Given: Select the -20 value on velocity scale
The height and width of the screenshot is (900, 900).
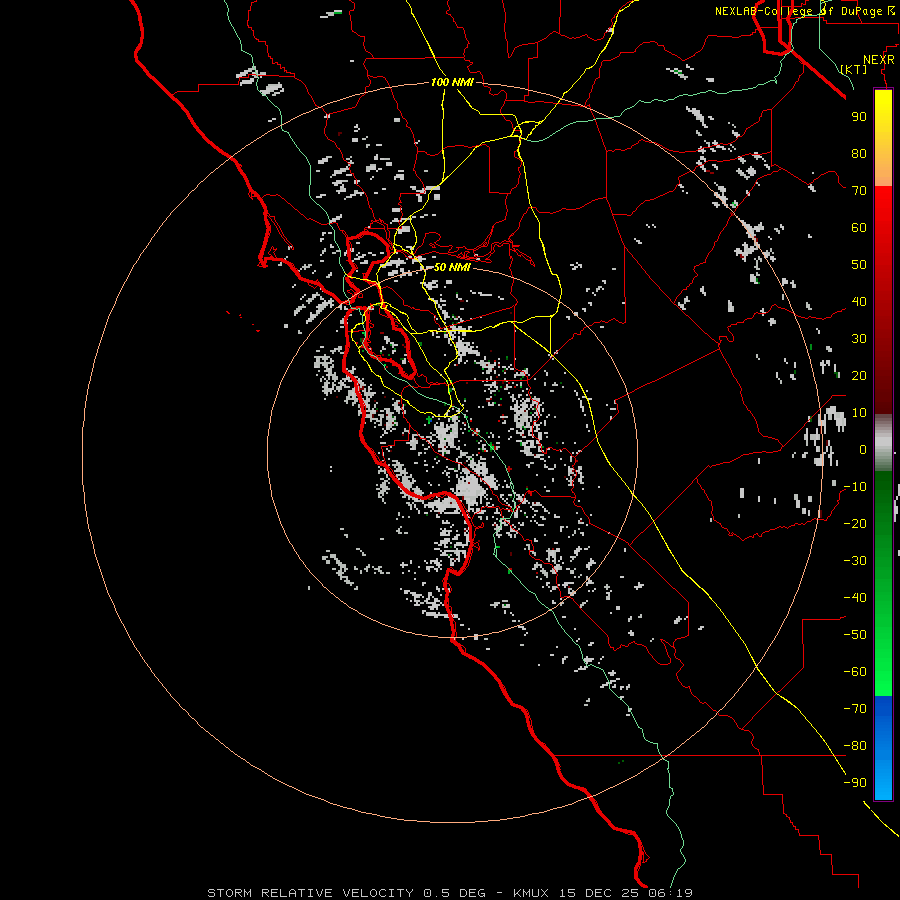Looking at the screenshot, I should point(855,524).
